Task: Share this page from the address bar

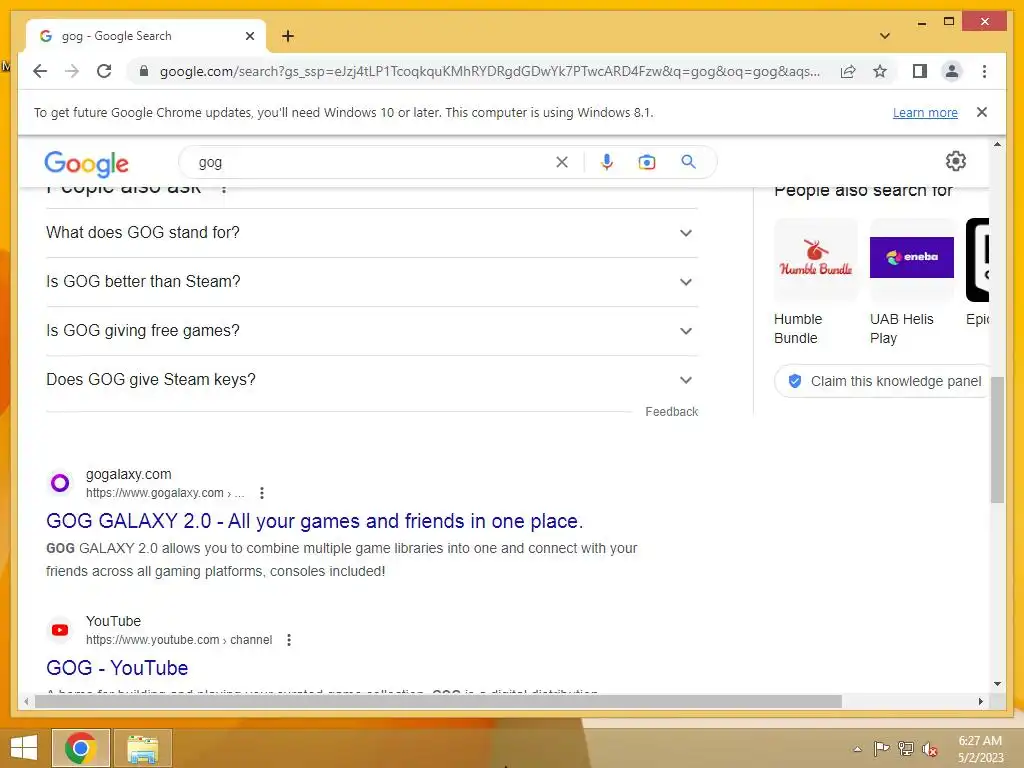Action: tap(848, 71)
